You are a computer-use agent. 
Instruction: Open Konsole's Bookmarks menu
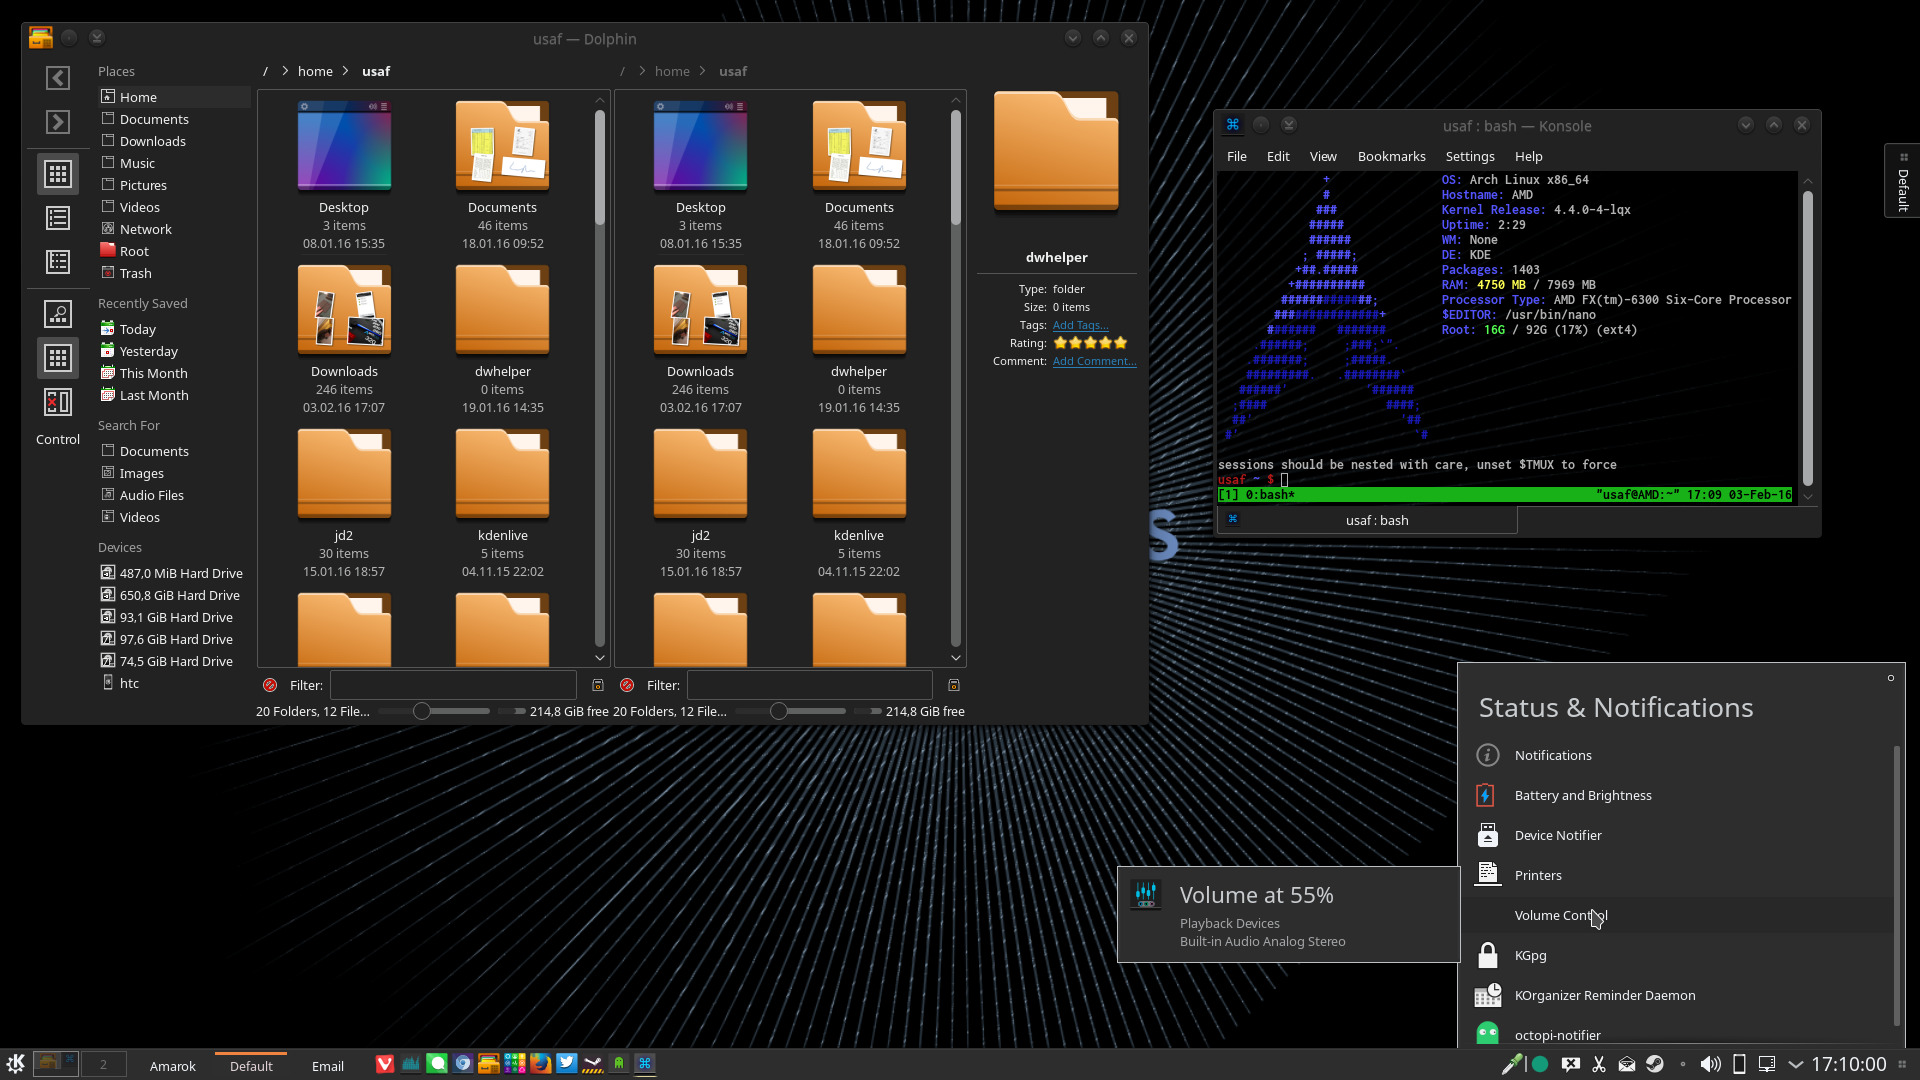click(x=1391, y=156)
